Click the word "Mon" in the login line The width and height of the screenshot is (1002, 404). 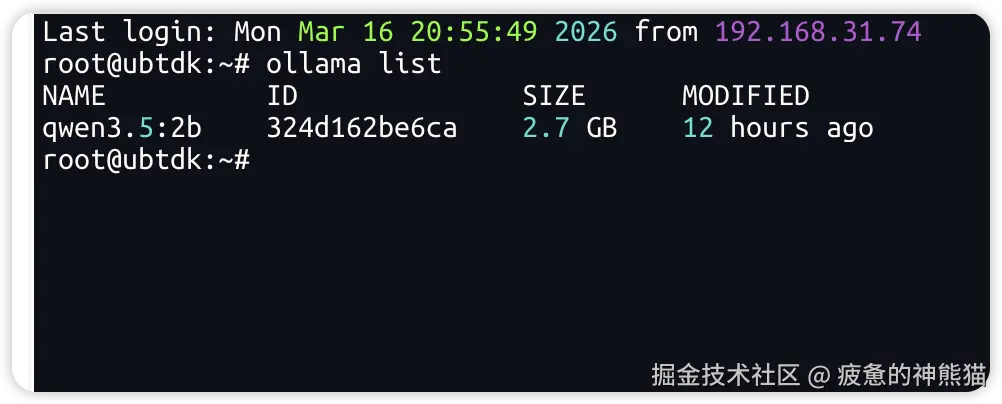coord(258,31)
